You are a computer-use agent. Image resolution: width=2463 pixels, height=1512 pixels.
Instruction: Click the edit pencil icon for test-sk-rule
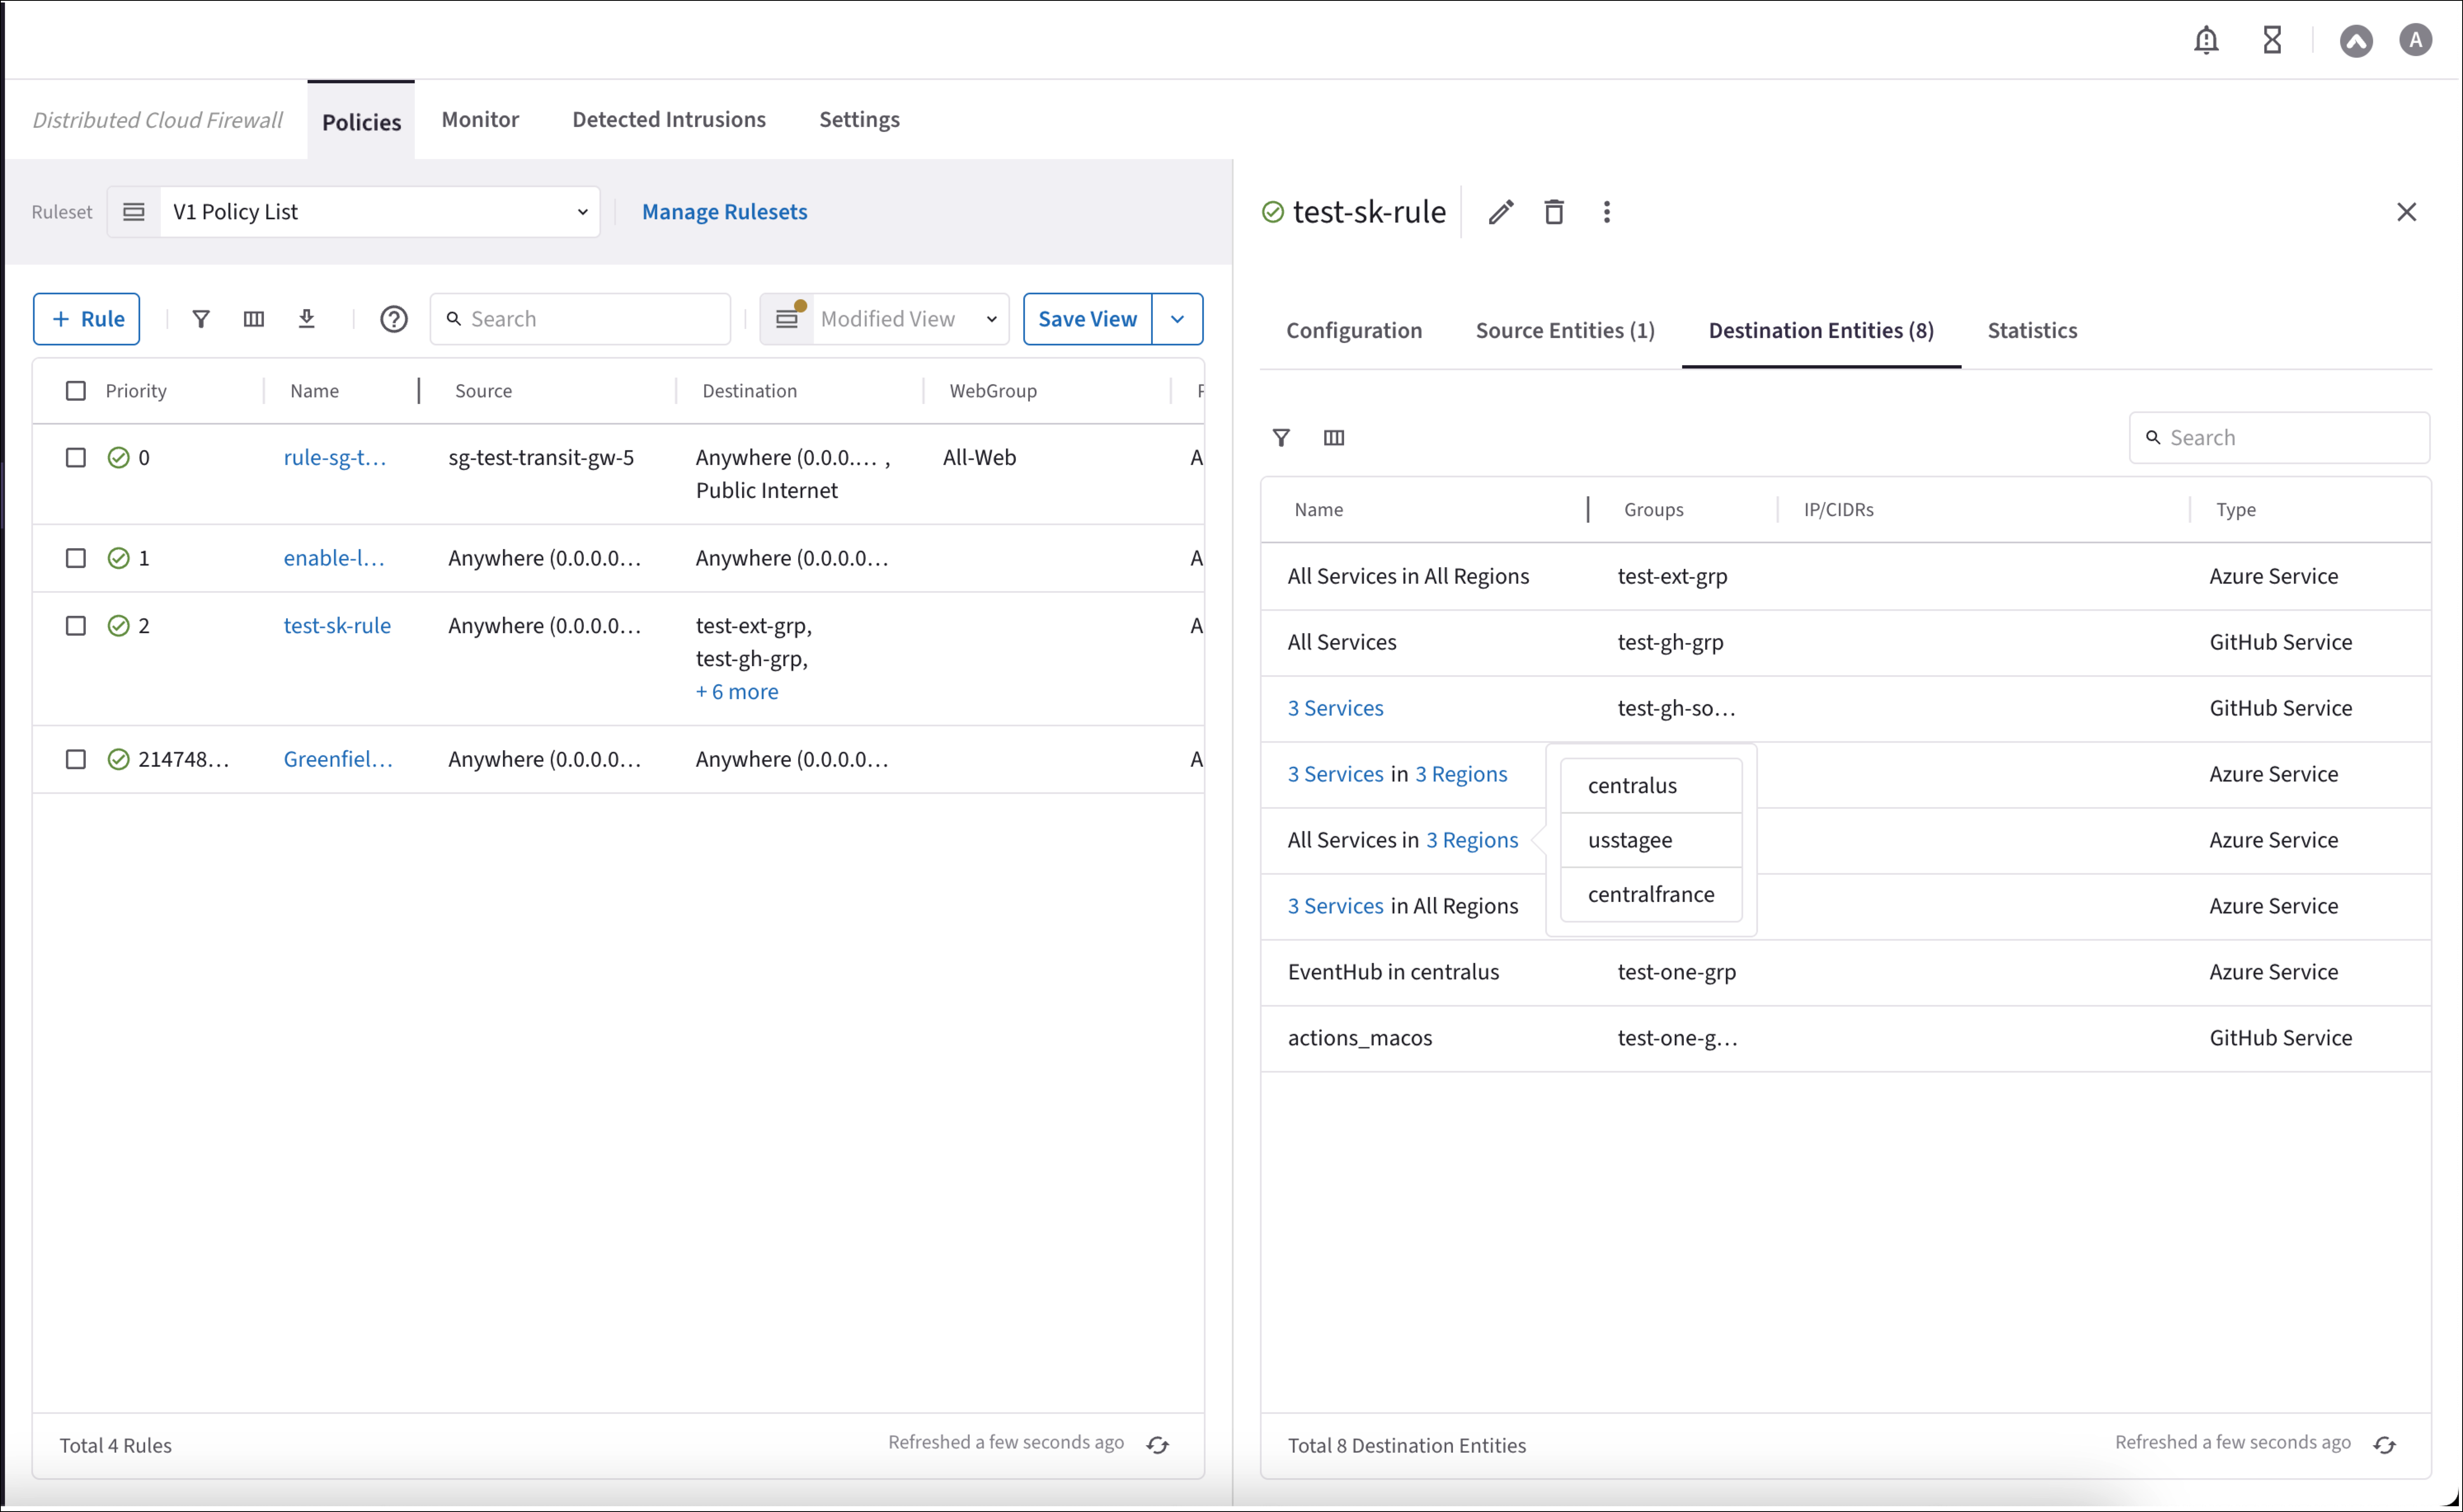coord(1500,212)
